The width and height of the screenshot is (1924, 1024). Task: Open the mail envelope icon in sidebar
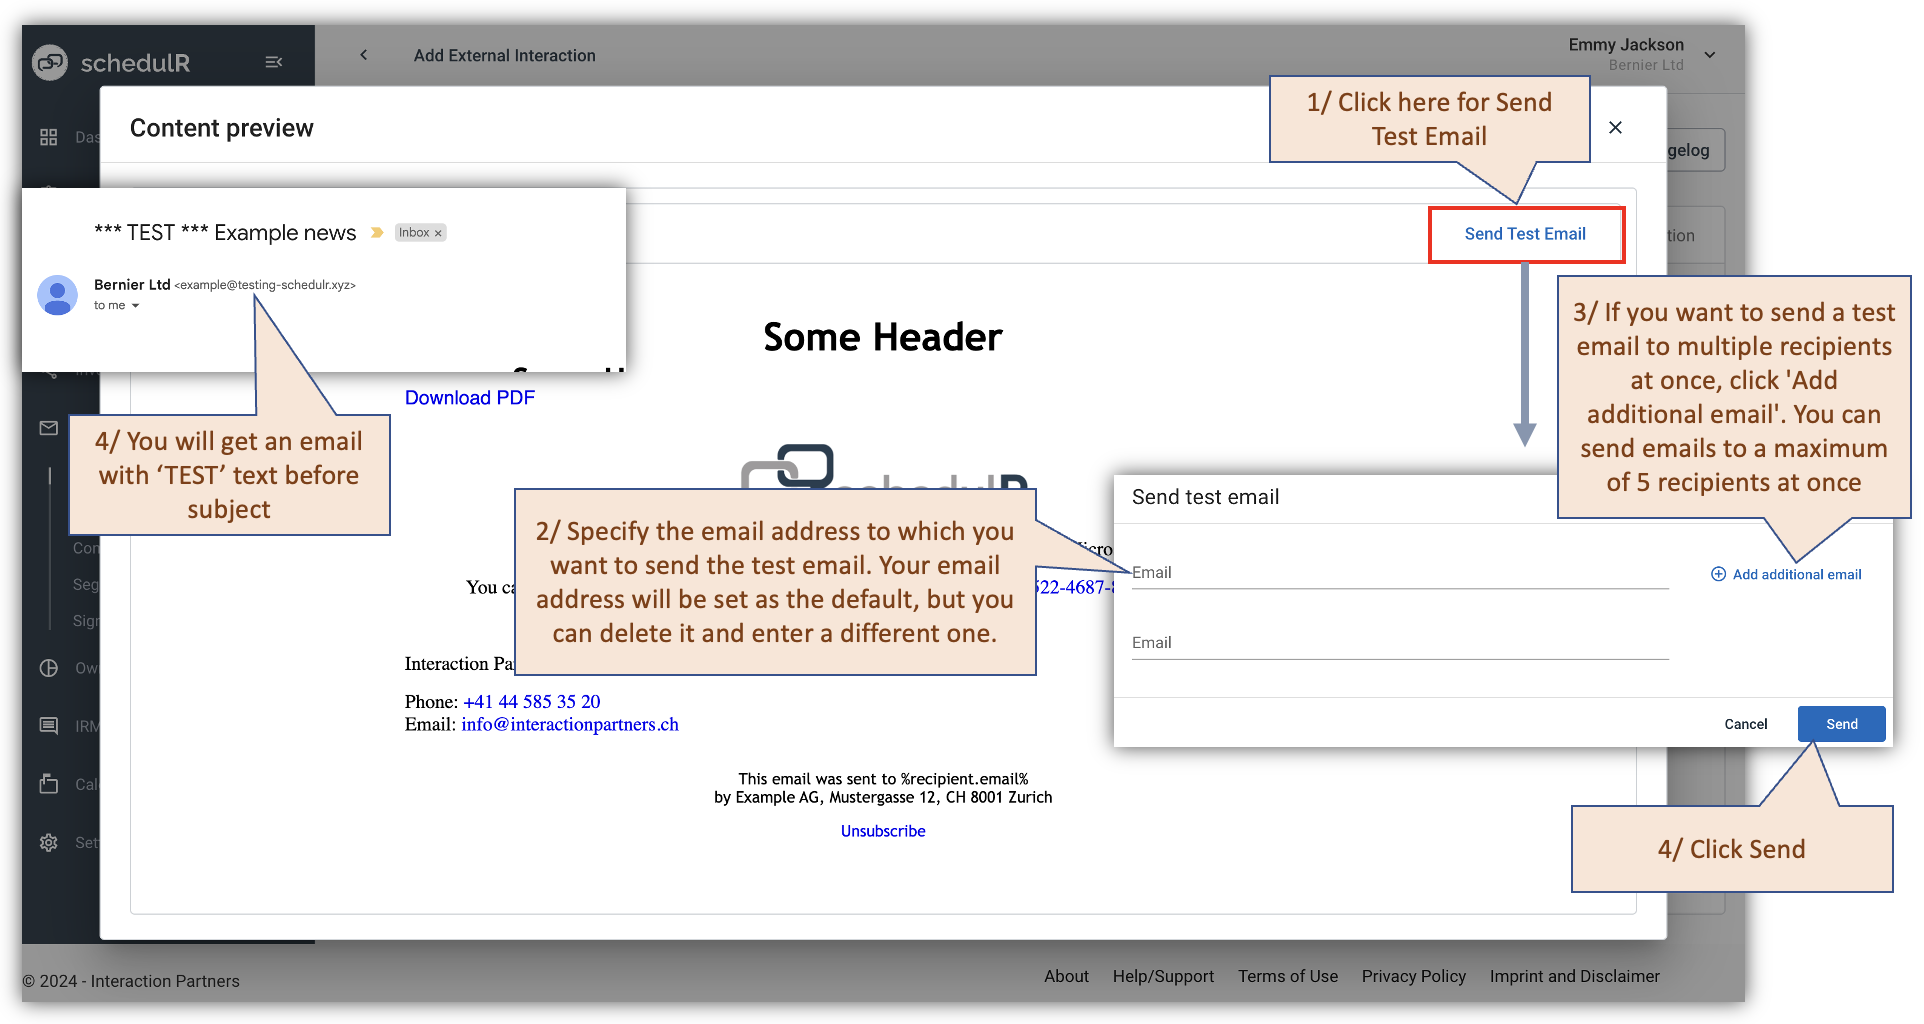click(48, 428)
